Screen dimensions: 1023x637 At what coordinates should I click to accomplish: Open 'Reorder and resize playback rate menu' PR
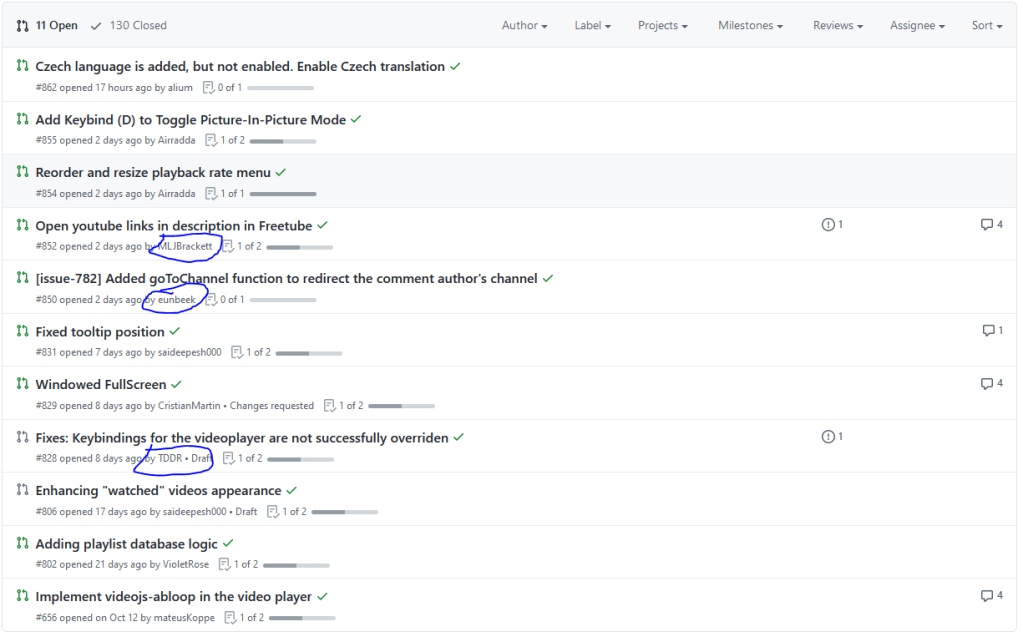click(153, 172)
